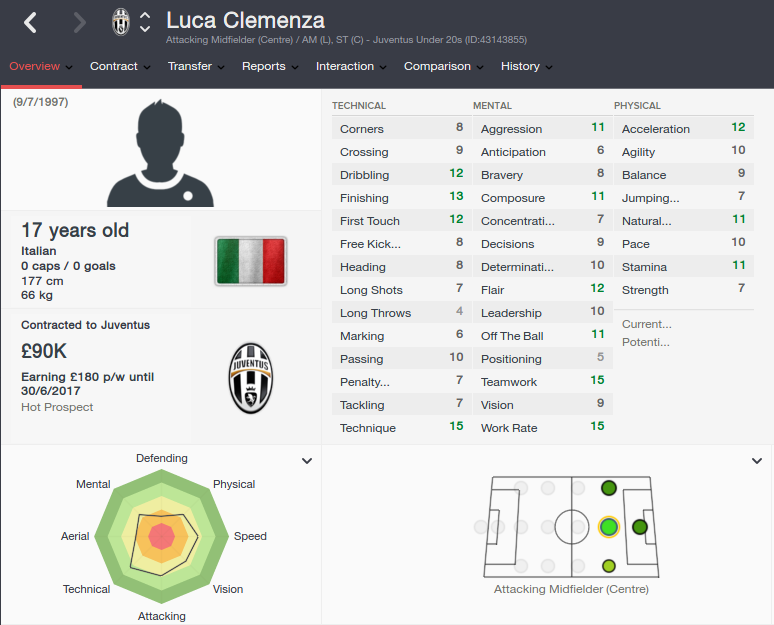Open the Reports menu
Screen dimensions: 774x625
coord(270,66)
